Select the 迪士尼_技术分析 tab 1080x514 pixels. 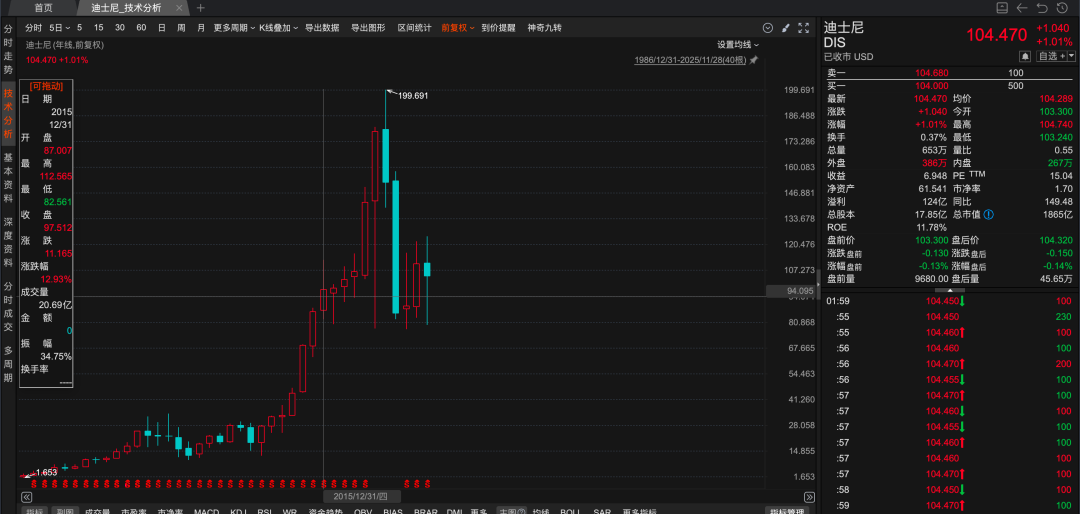coord(126,8)
